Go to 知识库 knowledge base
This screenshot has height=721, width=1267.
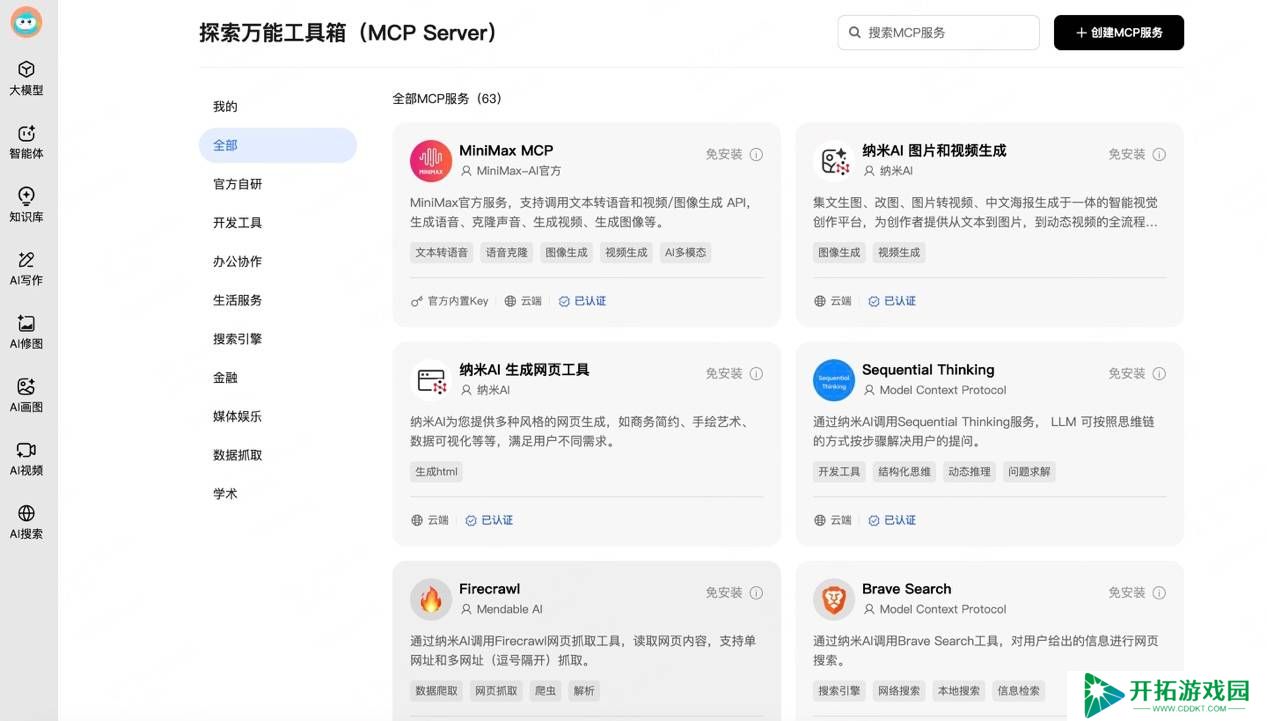coord(26,205)
